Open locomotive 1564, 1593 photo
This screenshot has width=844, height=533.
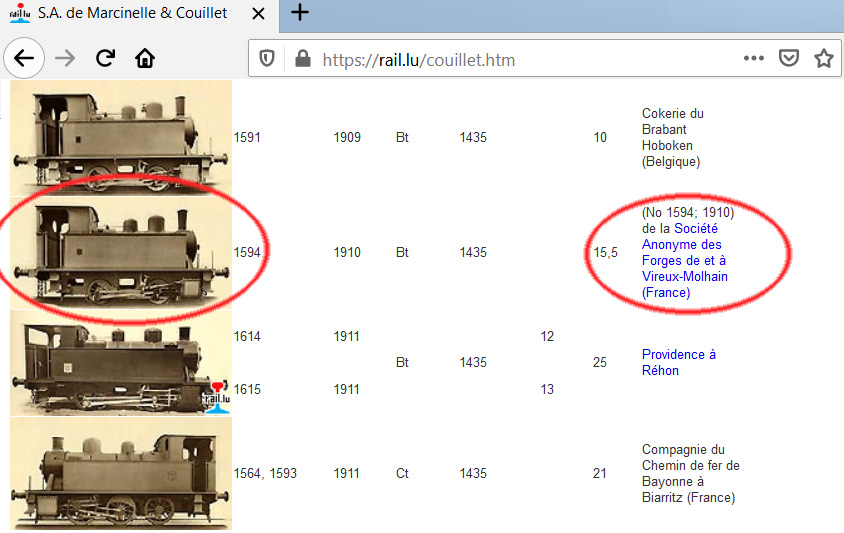coord(121,474)
